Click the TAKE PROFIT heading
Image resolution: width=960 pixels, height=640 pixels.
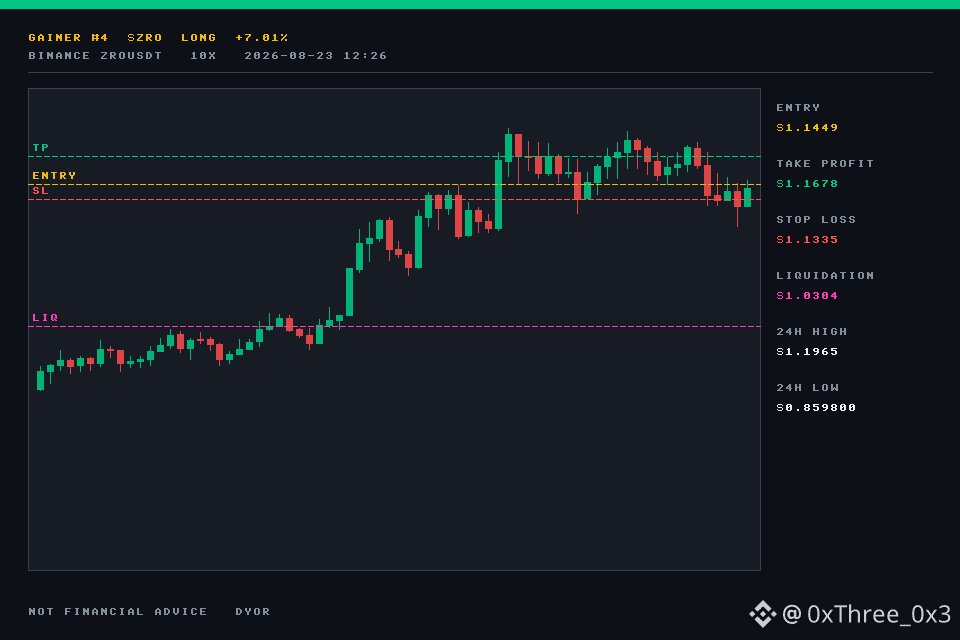tap(825, 164)
